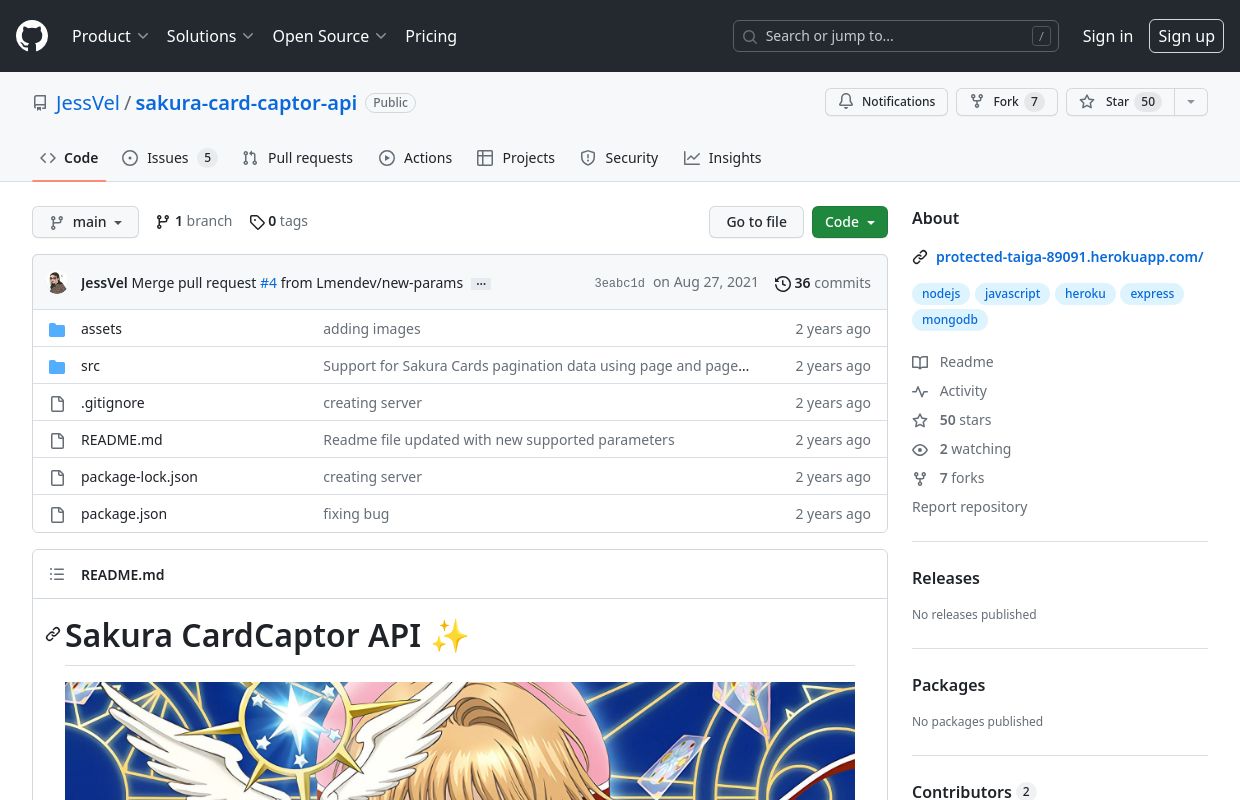View 50 stars in About sidebar

(952, 420)
